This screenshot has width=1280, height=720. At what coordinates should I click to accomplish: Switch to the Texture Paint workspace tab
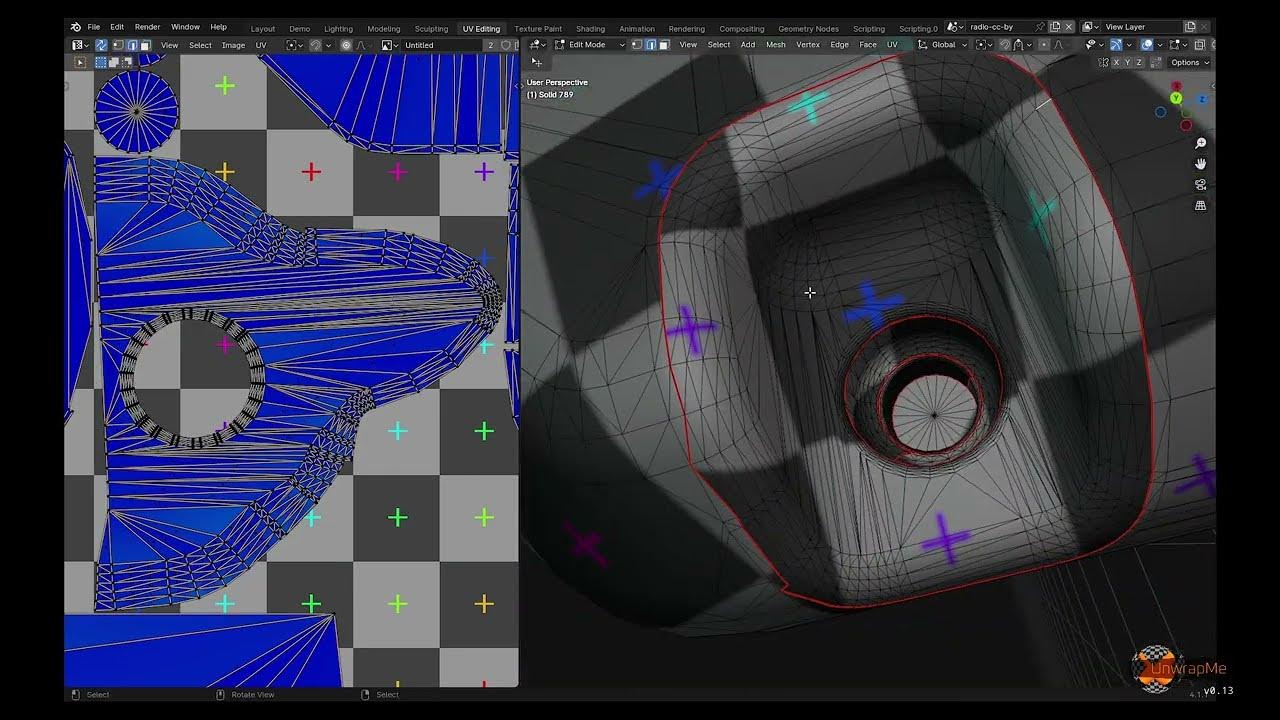(x=538, y=29)
